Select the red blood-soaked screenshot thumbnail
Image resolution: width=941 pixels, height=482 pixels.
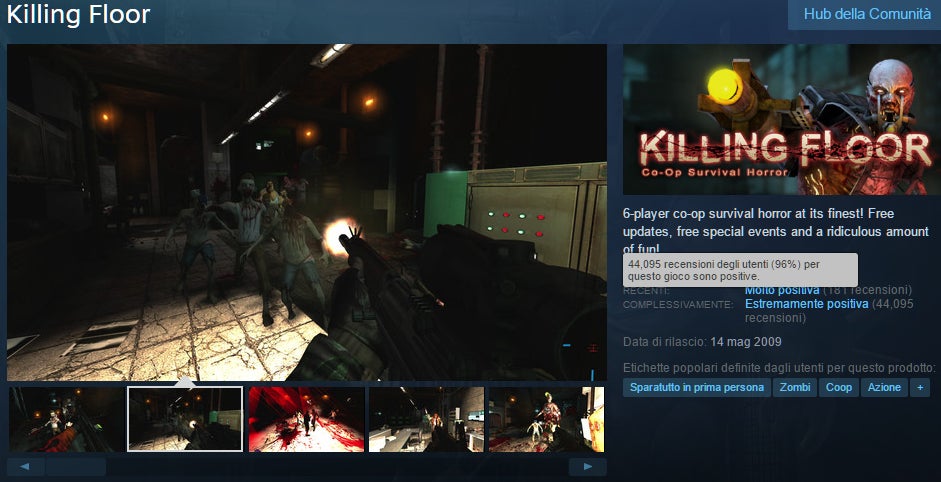306,419
